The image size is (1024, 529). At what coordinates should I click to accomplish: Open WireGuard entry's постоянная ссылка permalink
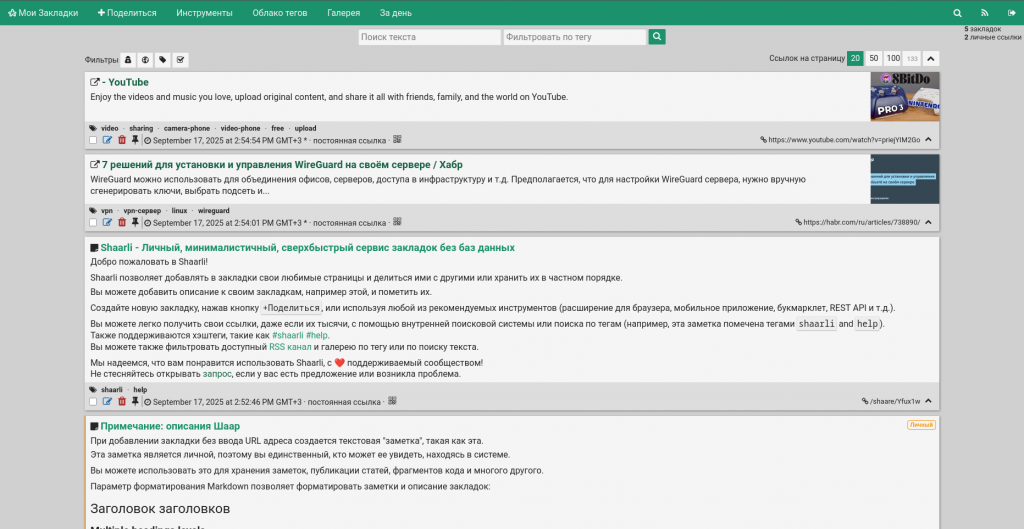(349, 223)
